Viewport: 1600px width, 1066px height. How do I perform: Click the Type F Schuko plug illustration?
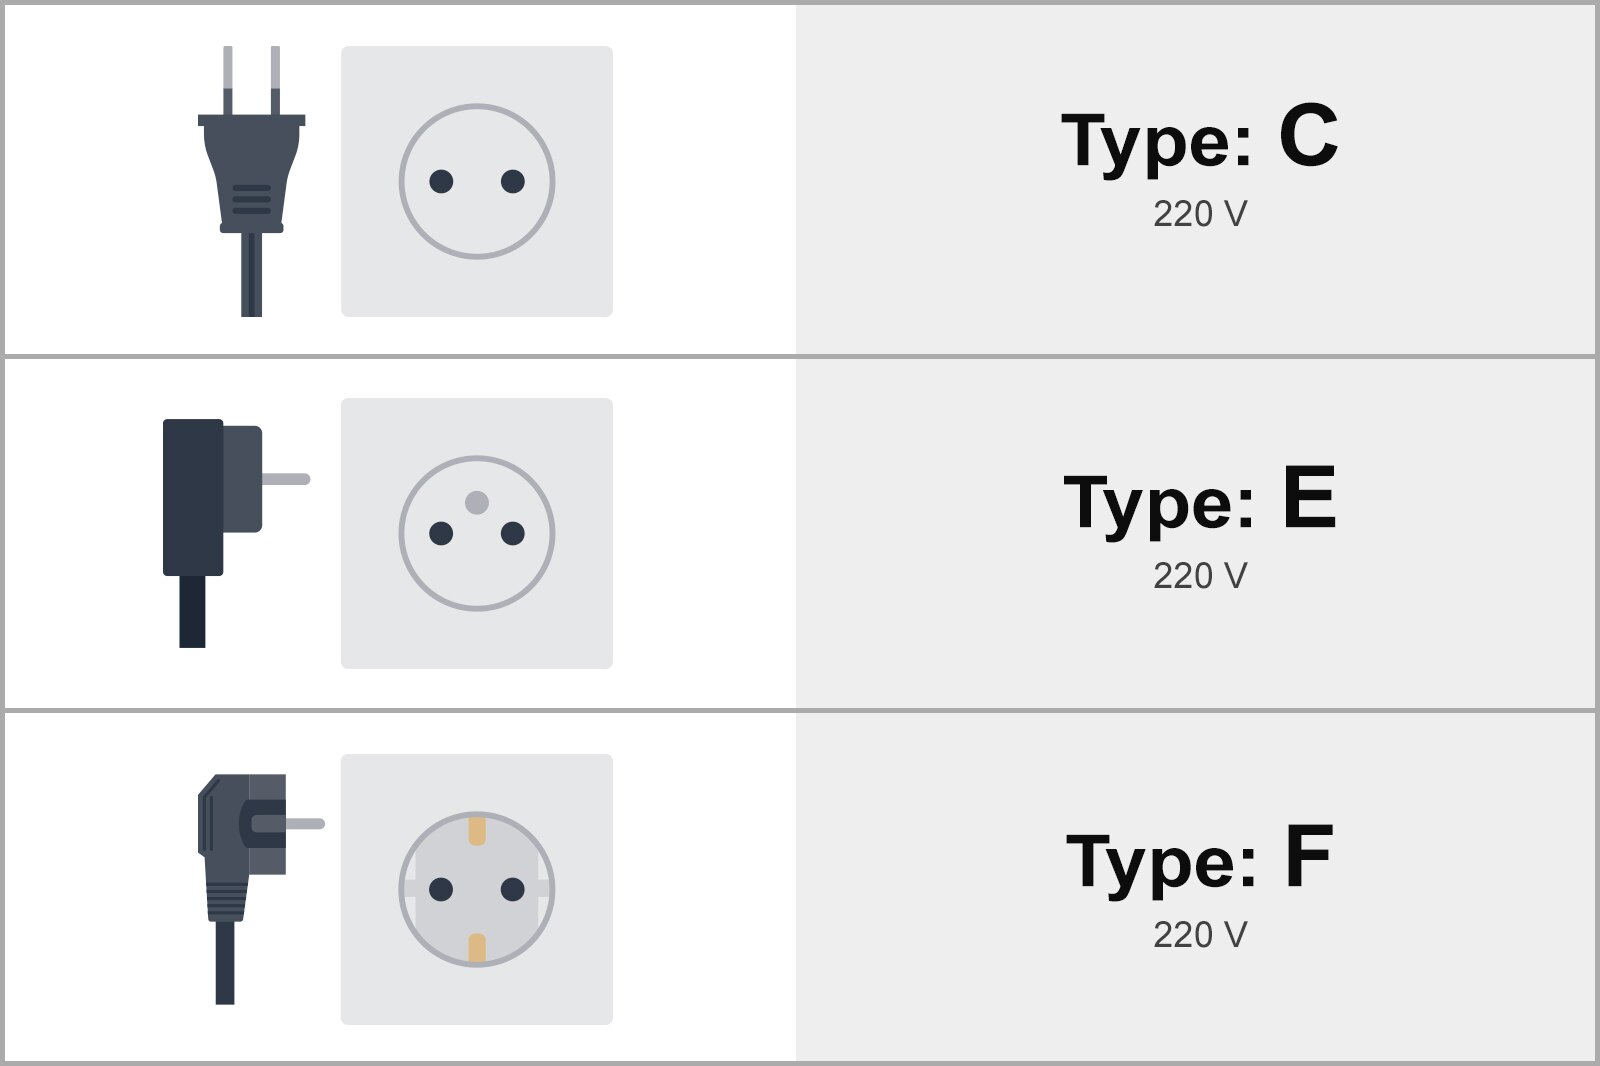(x=261, y=889)
